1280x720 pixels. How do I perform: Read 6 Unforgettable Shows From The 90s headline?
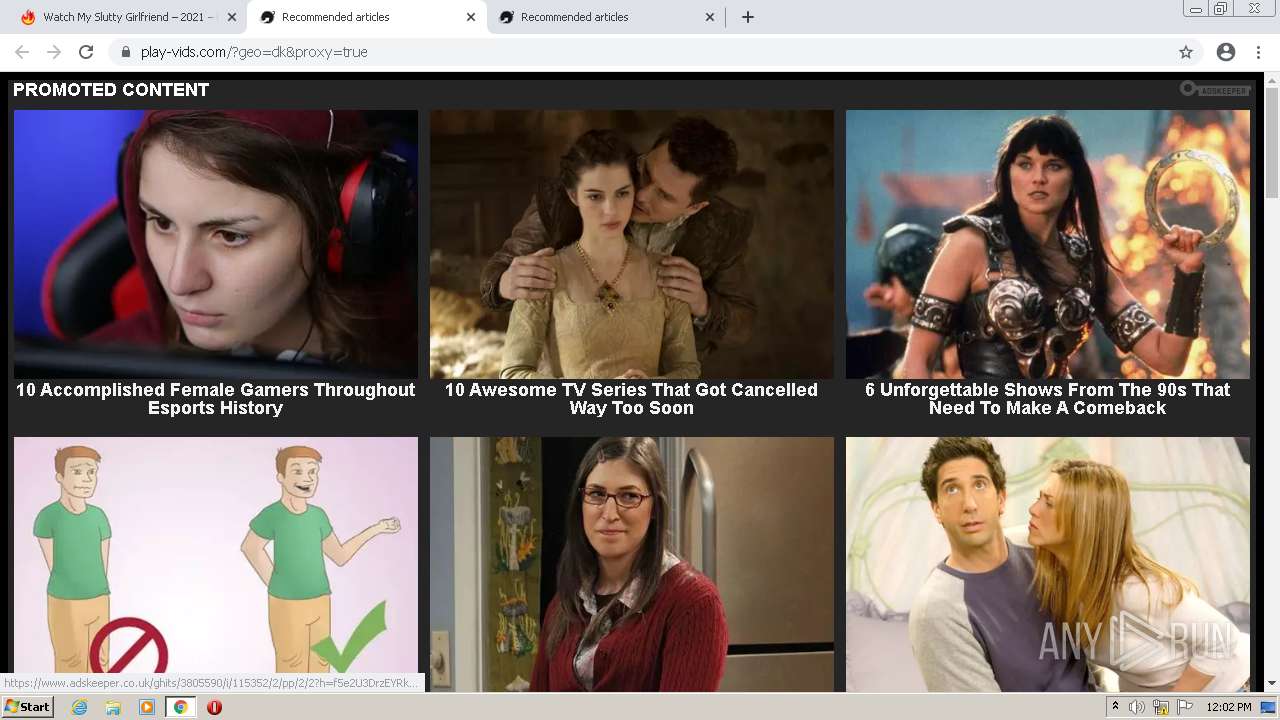[x=1048, y=399]
